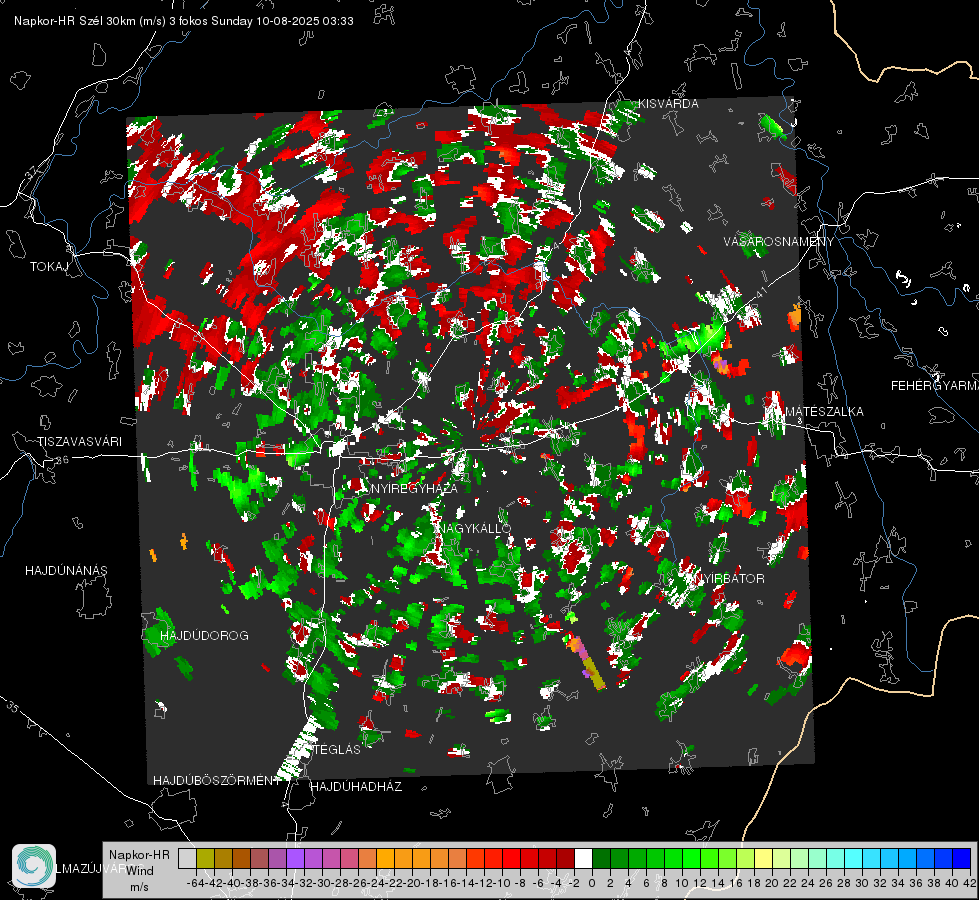Select the yellow swatch between 18 and 20
979x900 pixels.
click(x=763, y=859)
